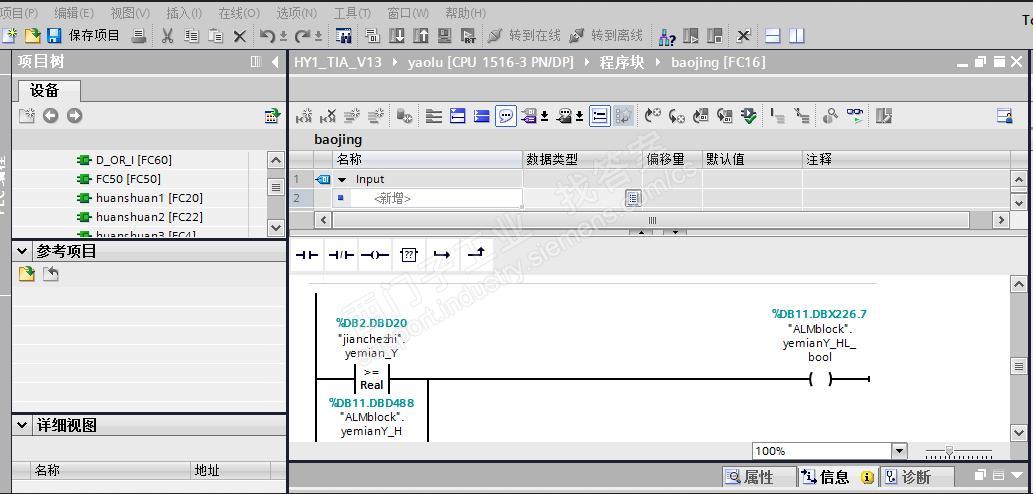Click the open branch icon
Viewport: 1033px width, 494px height.
(x=442, y=255)
